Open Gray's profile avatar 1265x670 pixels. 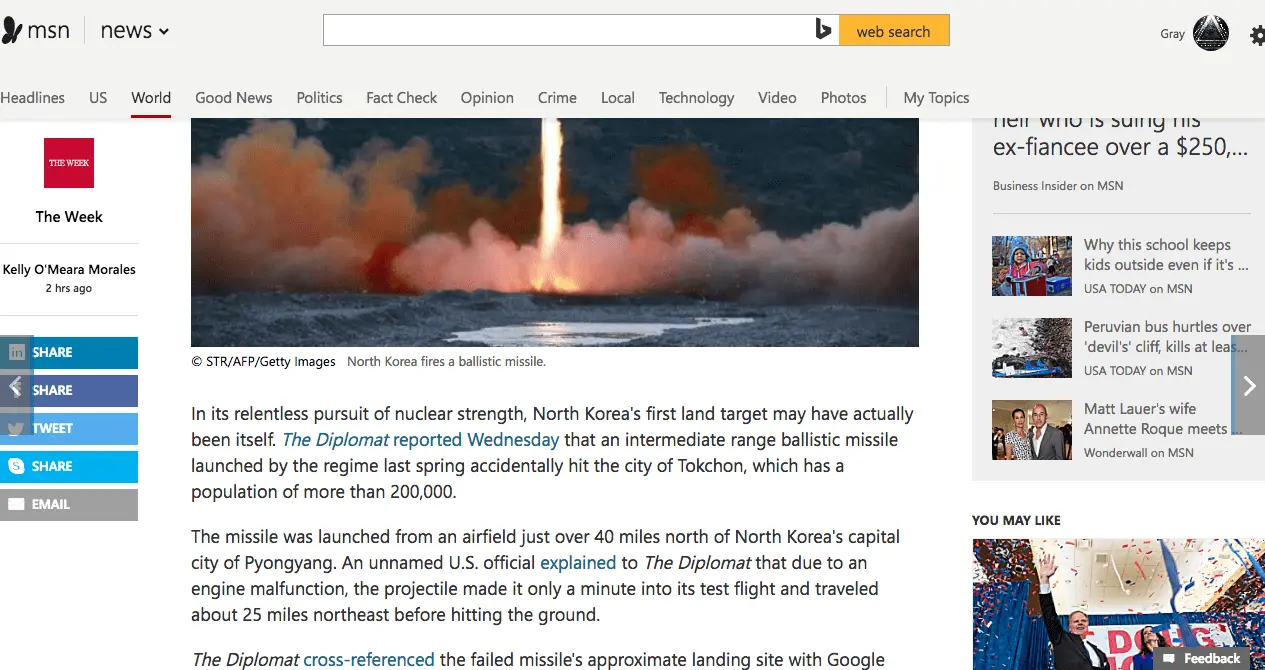point(1211,33)
